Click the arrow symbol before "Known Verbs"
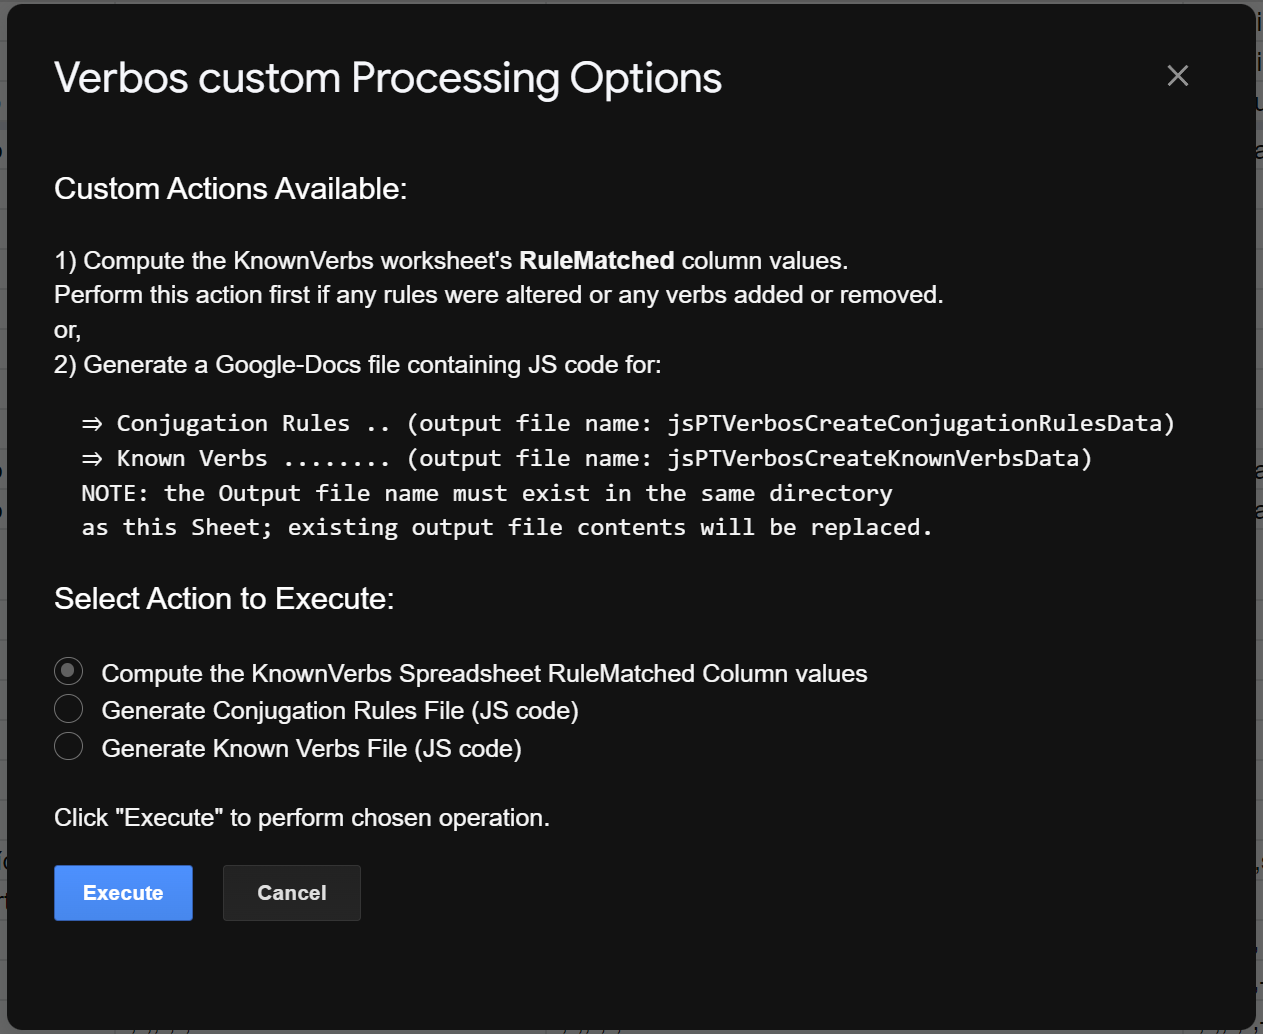1263x1034 pixels. pyautogui.click(x=92, y=459)
